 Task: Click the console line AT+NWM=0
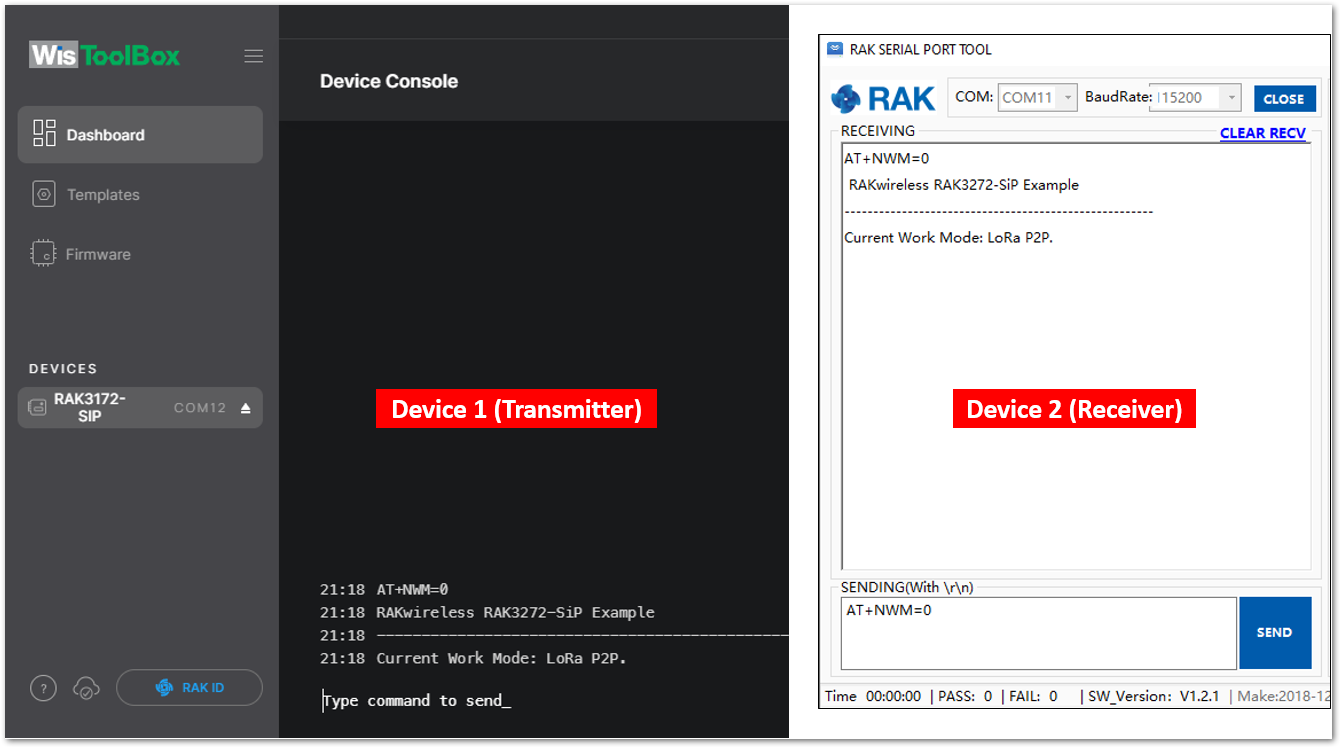(x=412, y=589)
